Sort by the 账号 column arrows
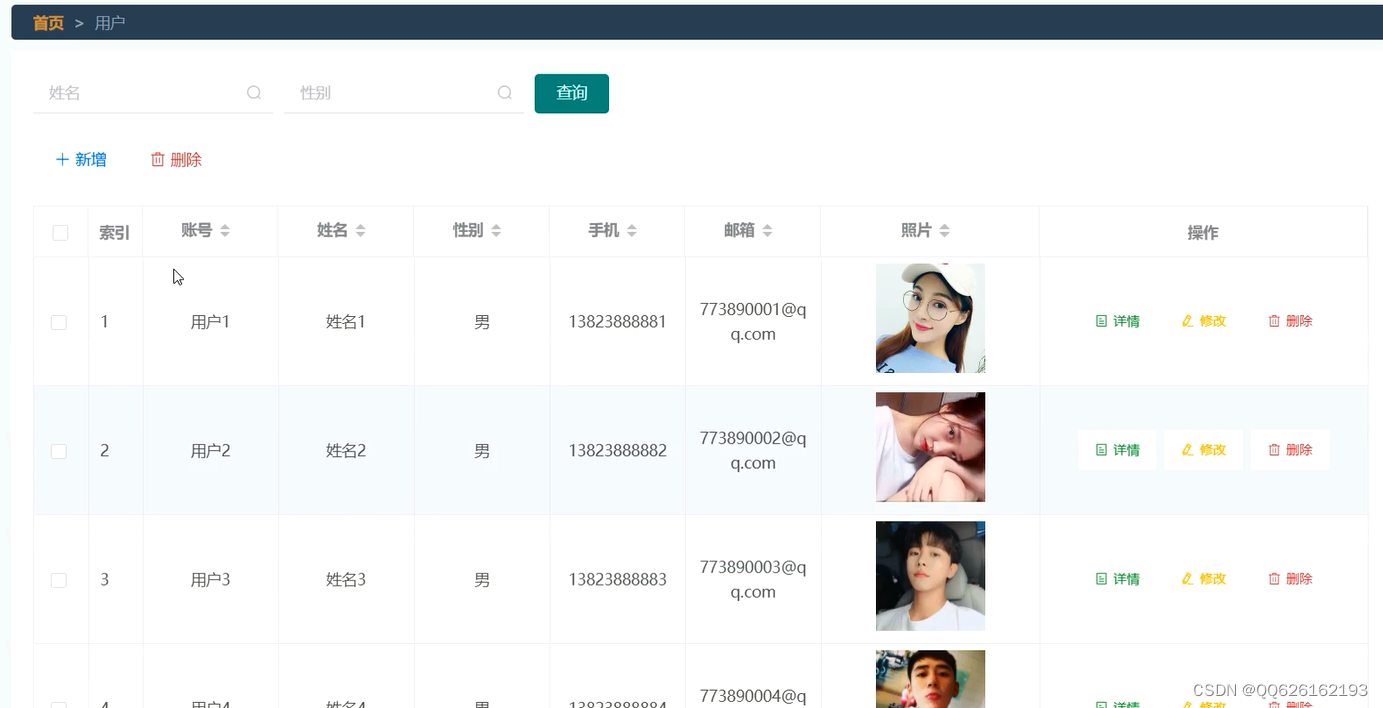This screenshot has height=708, width=1383. 225,231
